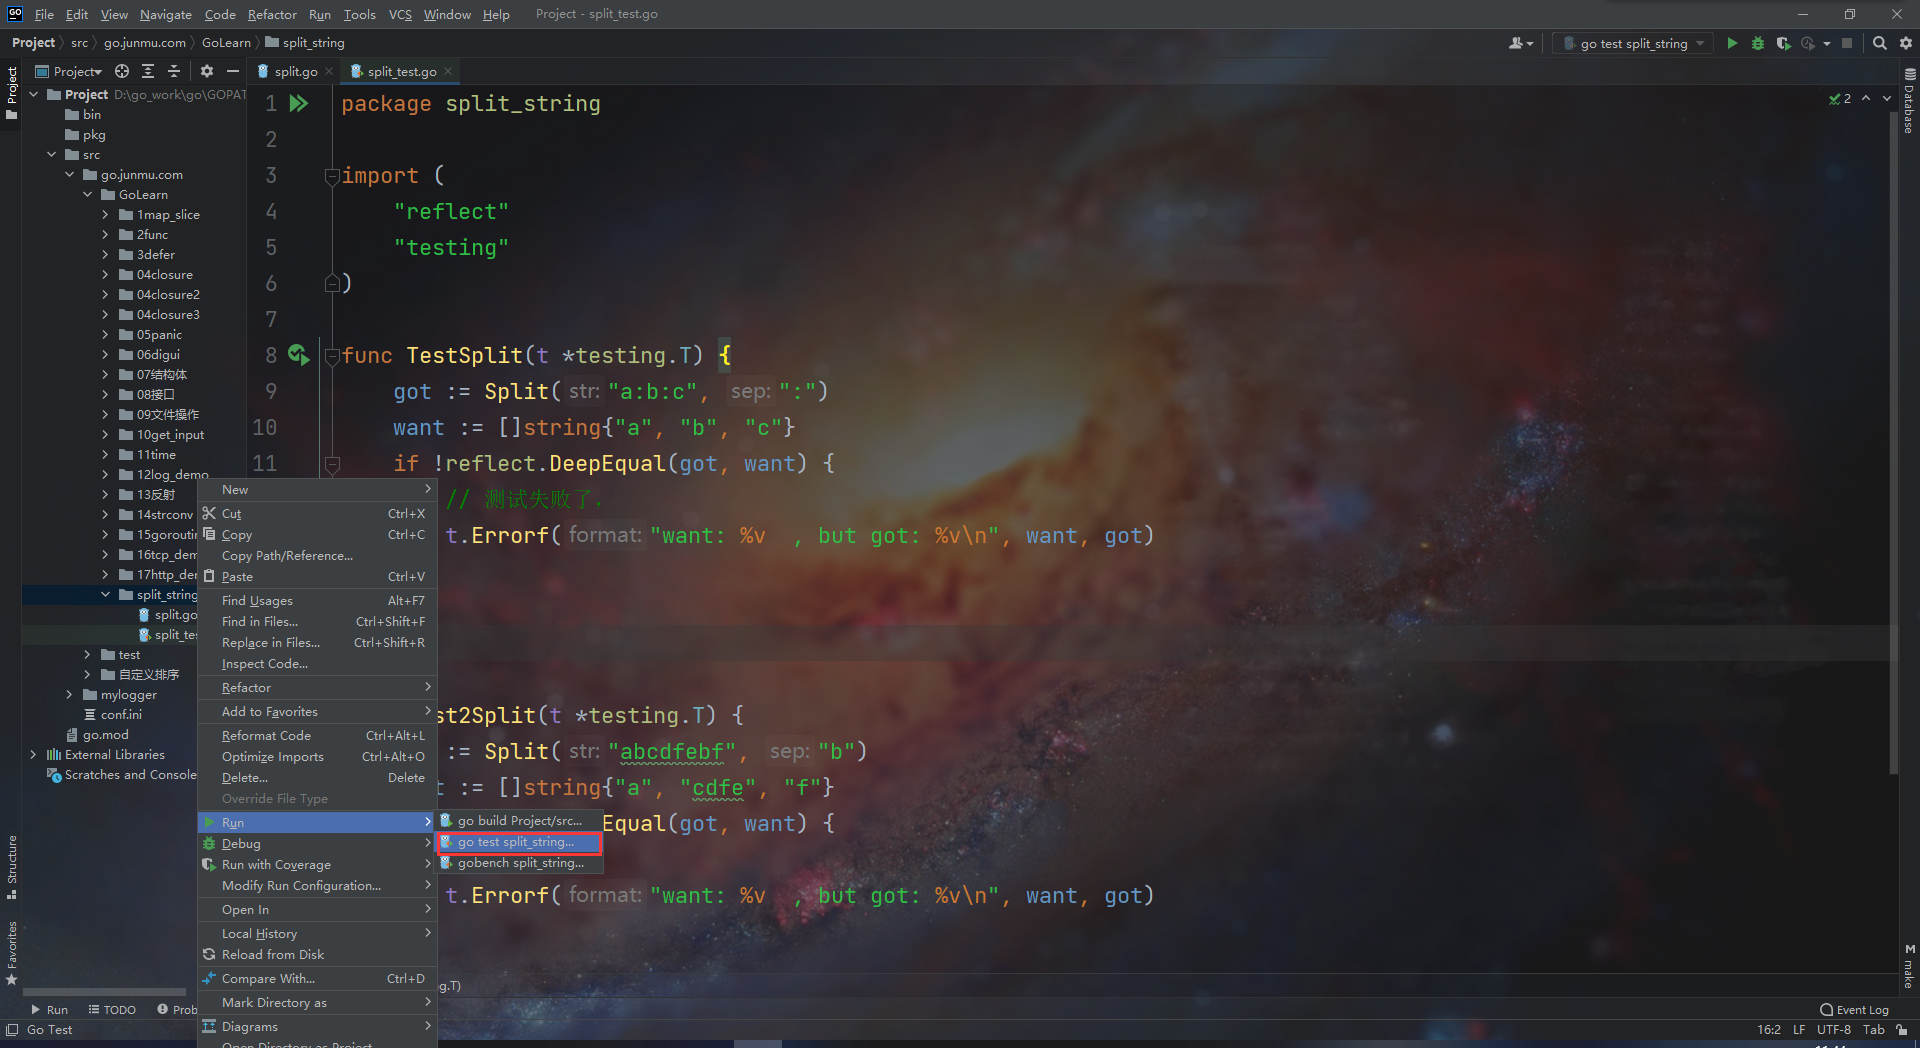Viewport: 1920px width, 1048px height.
Task: Click the go.junmu.com breadcrumb
Action: (x=145, y=42)
